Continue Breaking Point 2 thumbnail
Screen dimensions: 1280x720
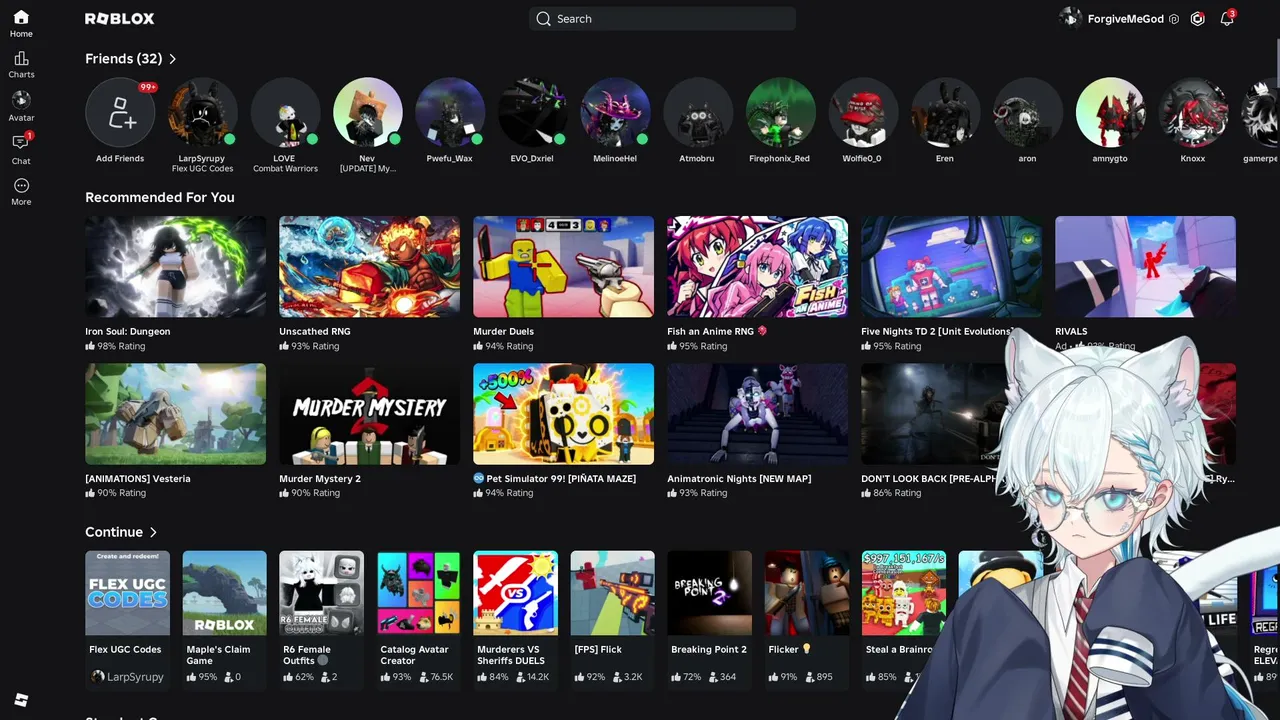tap(709, 593)
